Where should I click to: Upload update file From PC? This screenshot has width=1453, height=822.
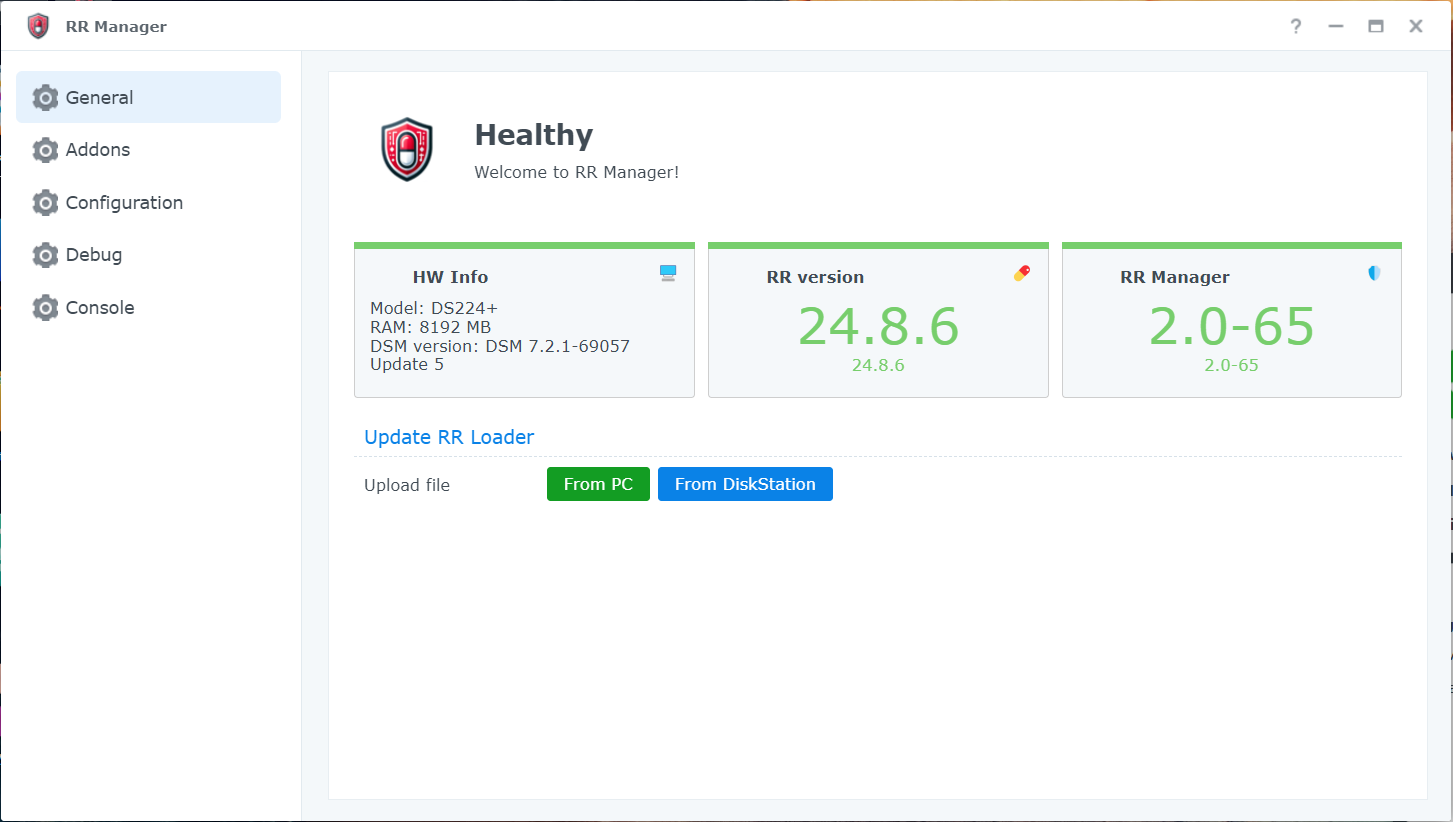pyautogui.click(x=598, y=484)
